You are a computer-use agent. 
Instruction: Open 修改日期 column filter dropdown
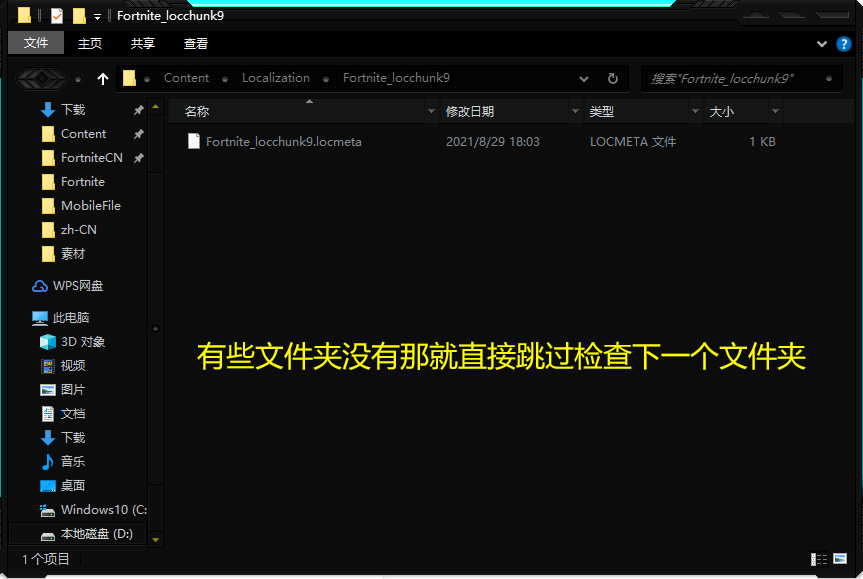coord(575,112)
